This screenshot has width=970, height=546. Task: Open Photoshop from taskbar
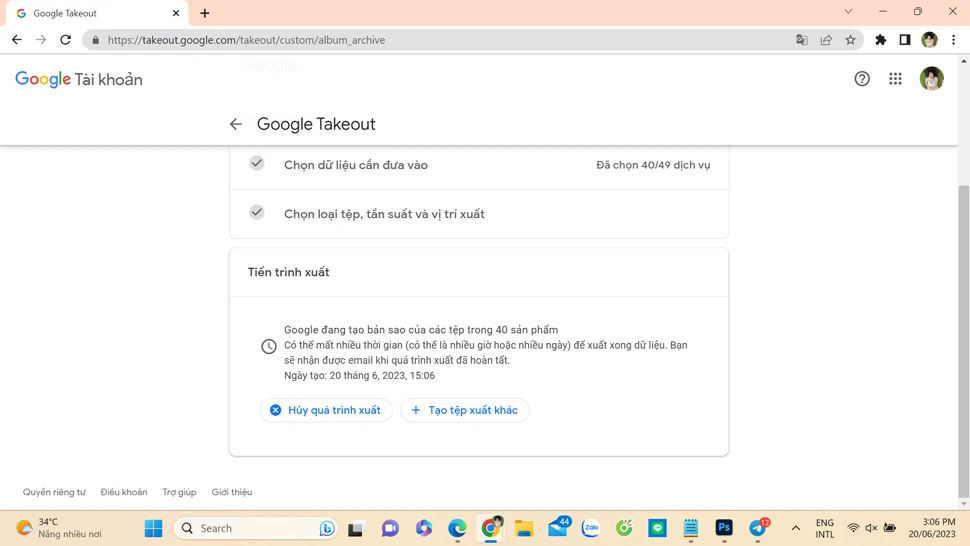coord(724,528)
